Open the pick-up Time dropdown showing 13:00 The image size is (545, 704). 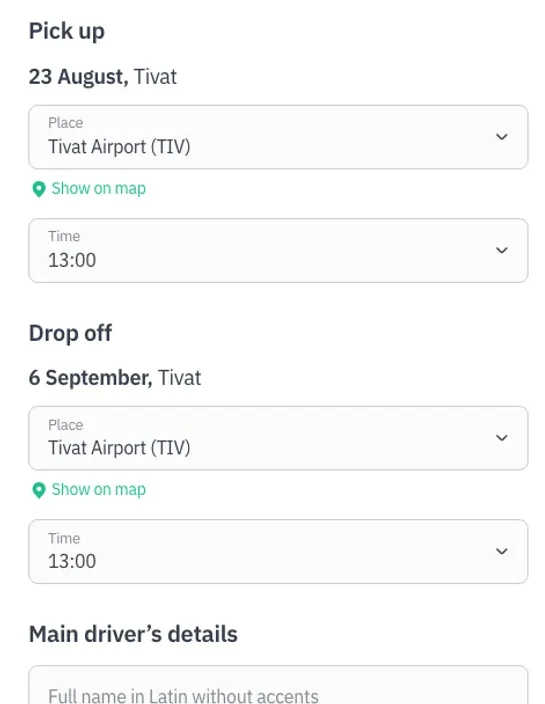[x=278, y=251]
